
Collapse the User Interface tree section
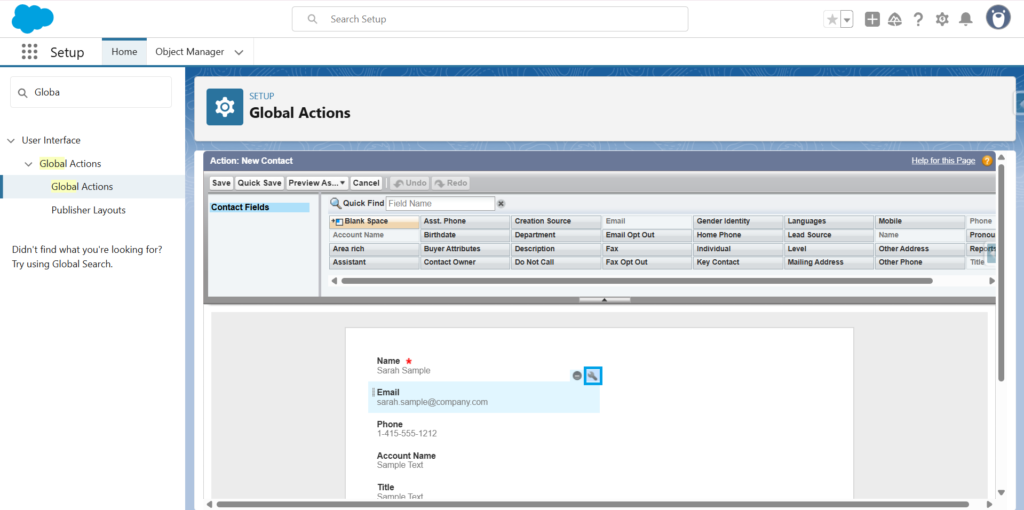point(12,141)
